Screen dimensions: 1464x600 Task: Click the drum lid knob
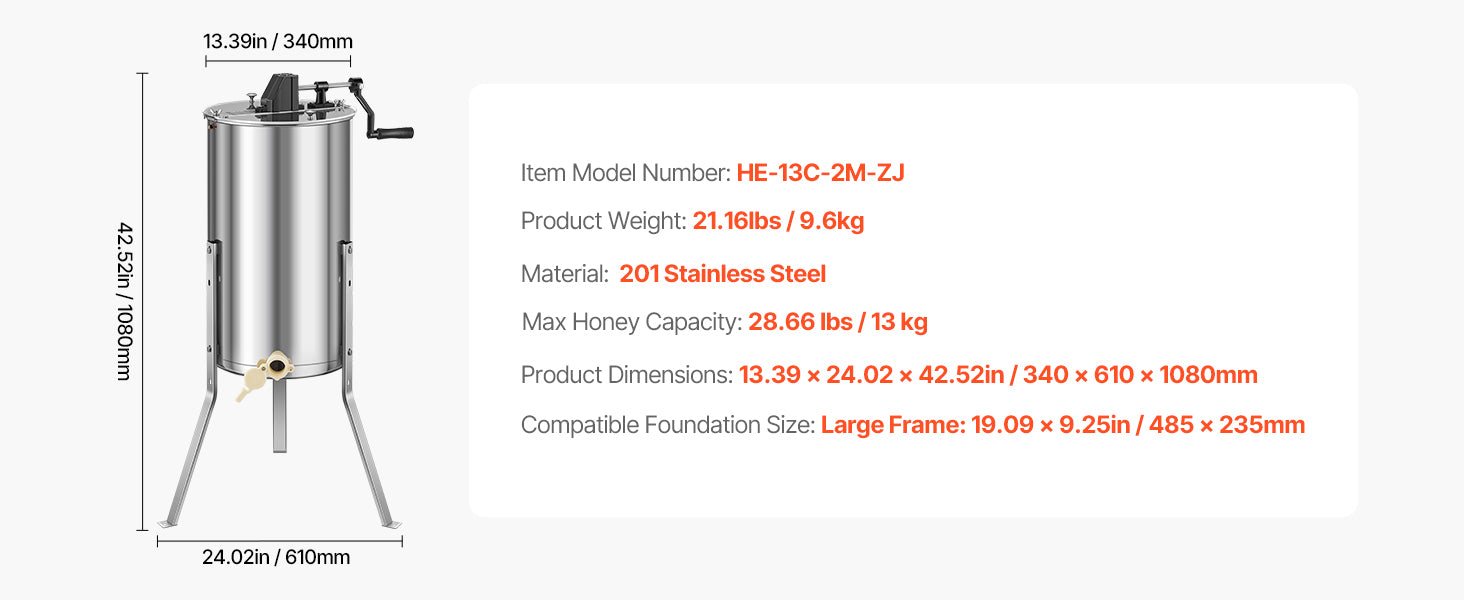(254, 98)
